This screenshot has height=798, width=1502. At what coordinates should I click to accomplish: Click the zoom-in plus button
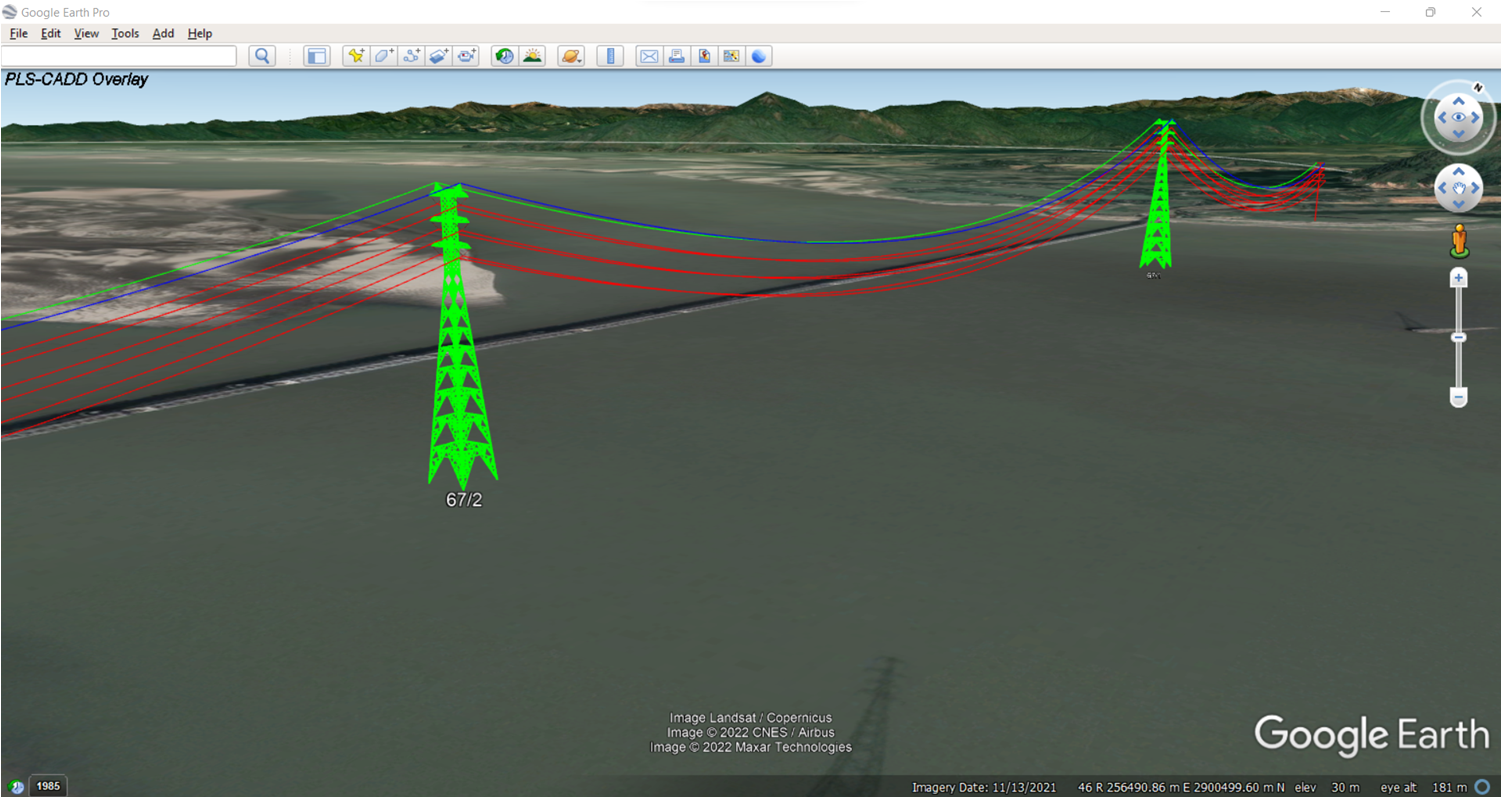(1459, 278)
